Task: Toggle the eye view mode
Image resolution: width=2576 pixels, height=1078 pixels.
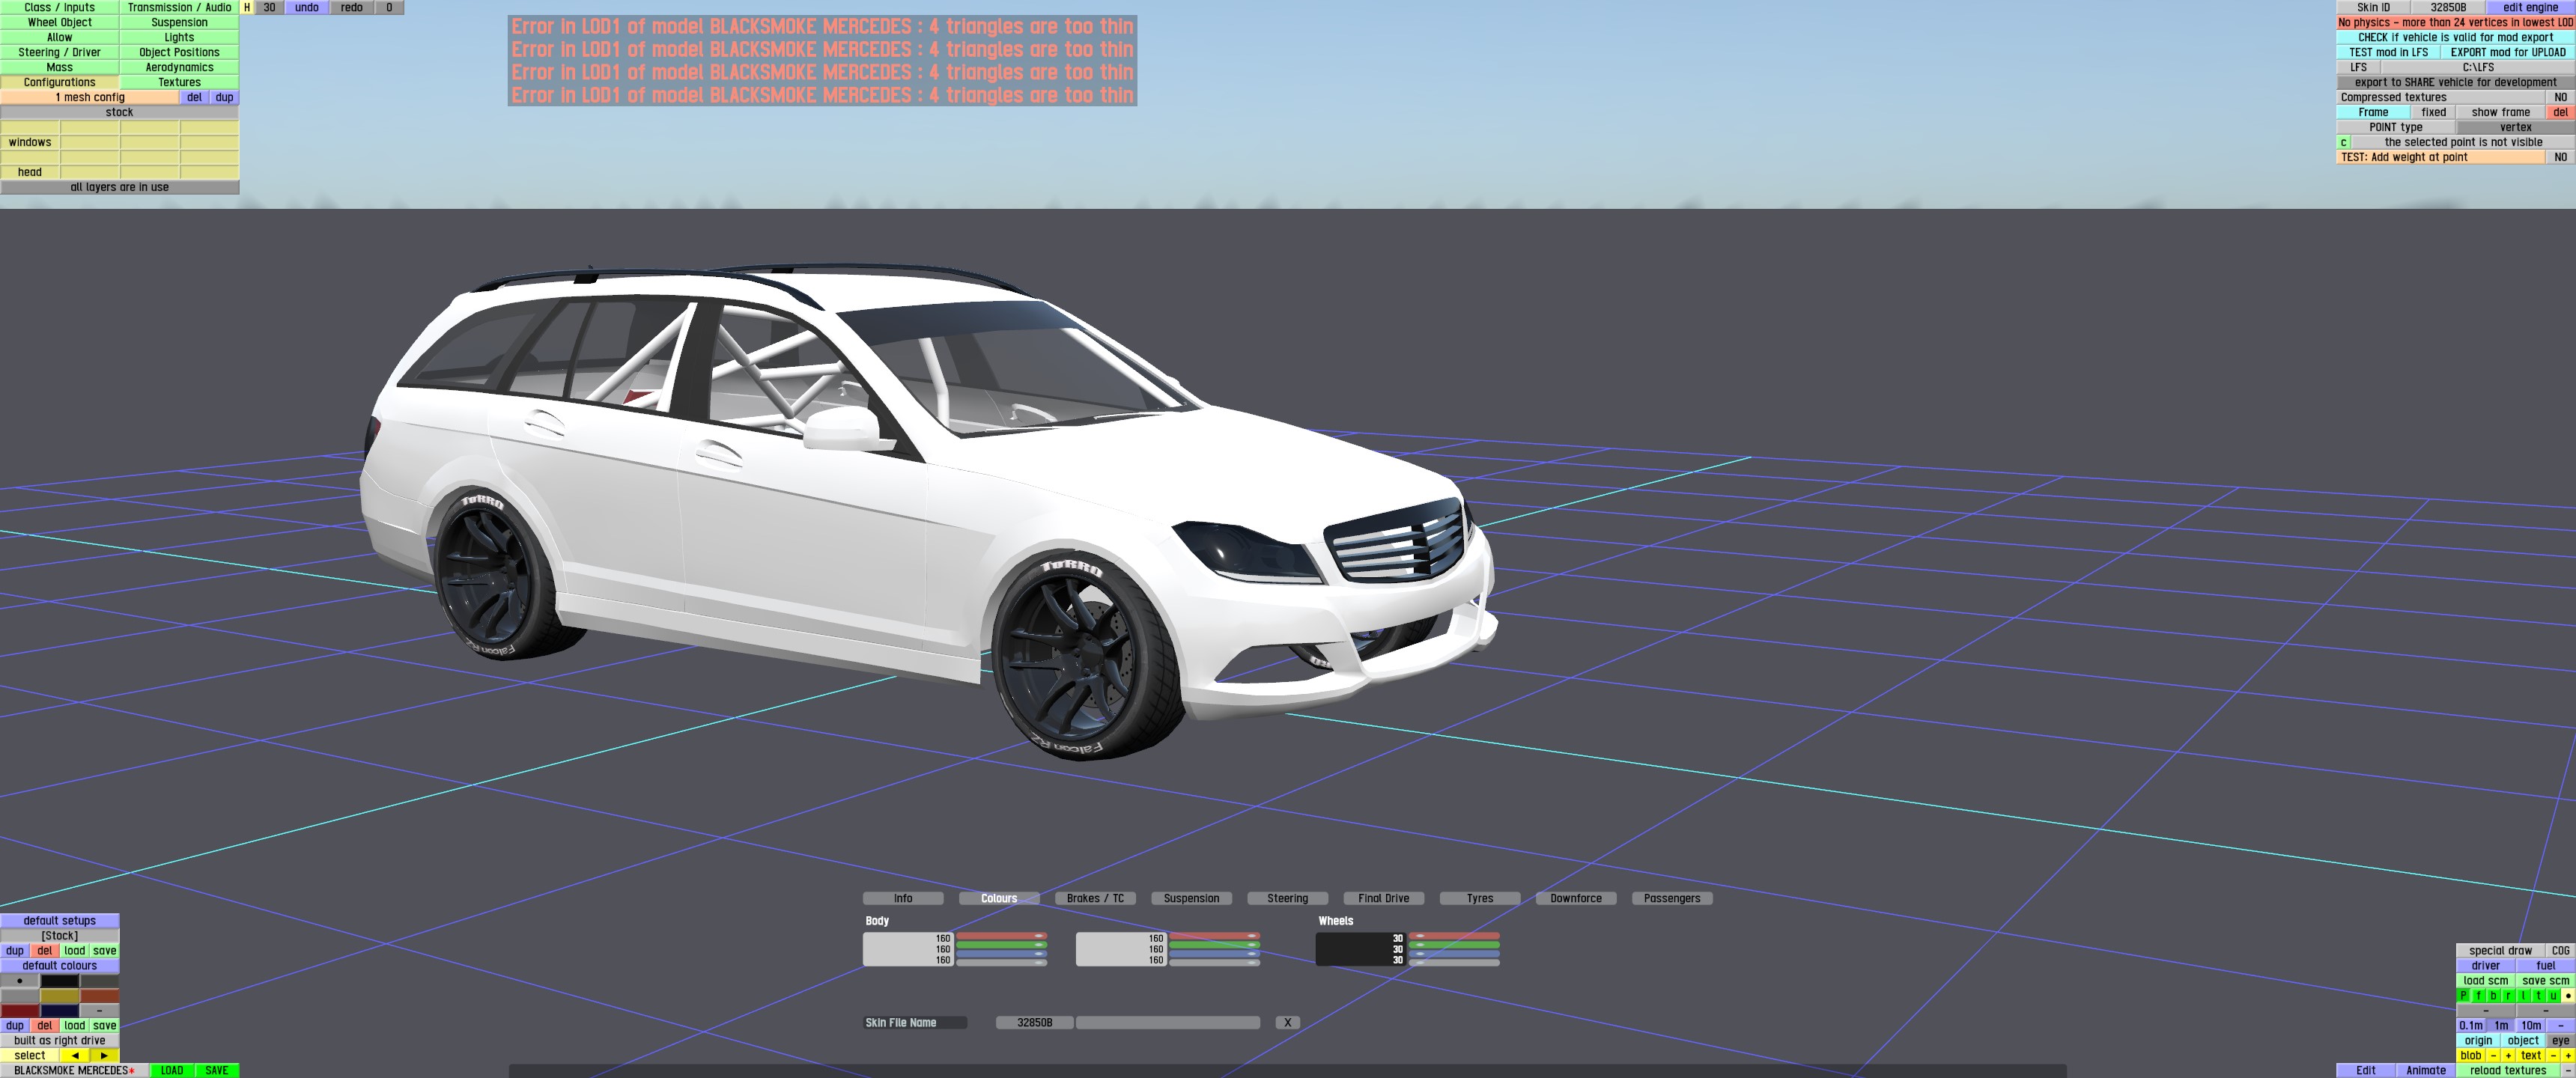Action: [2560, 1040]
